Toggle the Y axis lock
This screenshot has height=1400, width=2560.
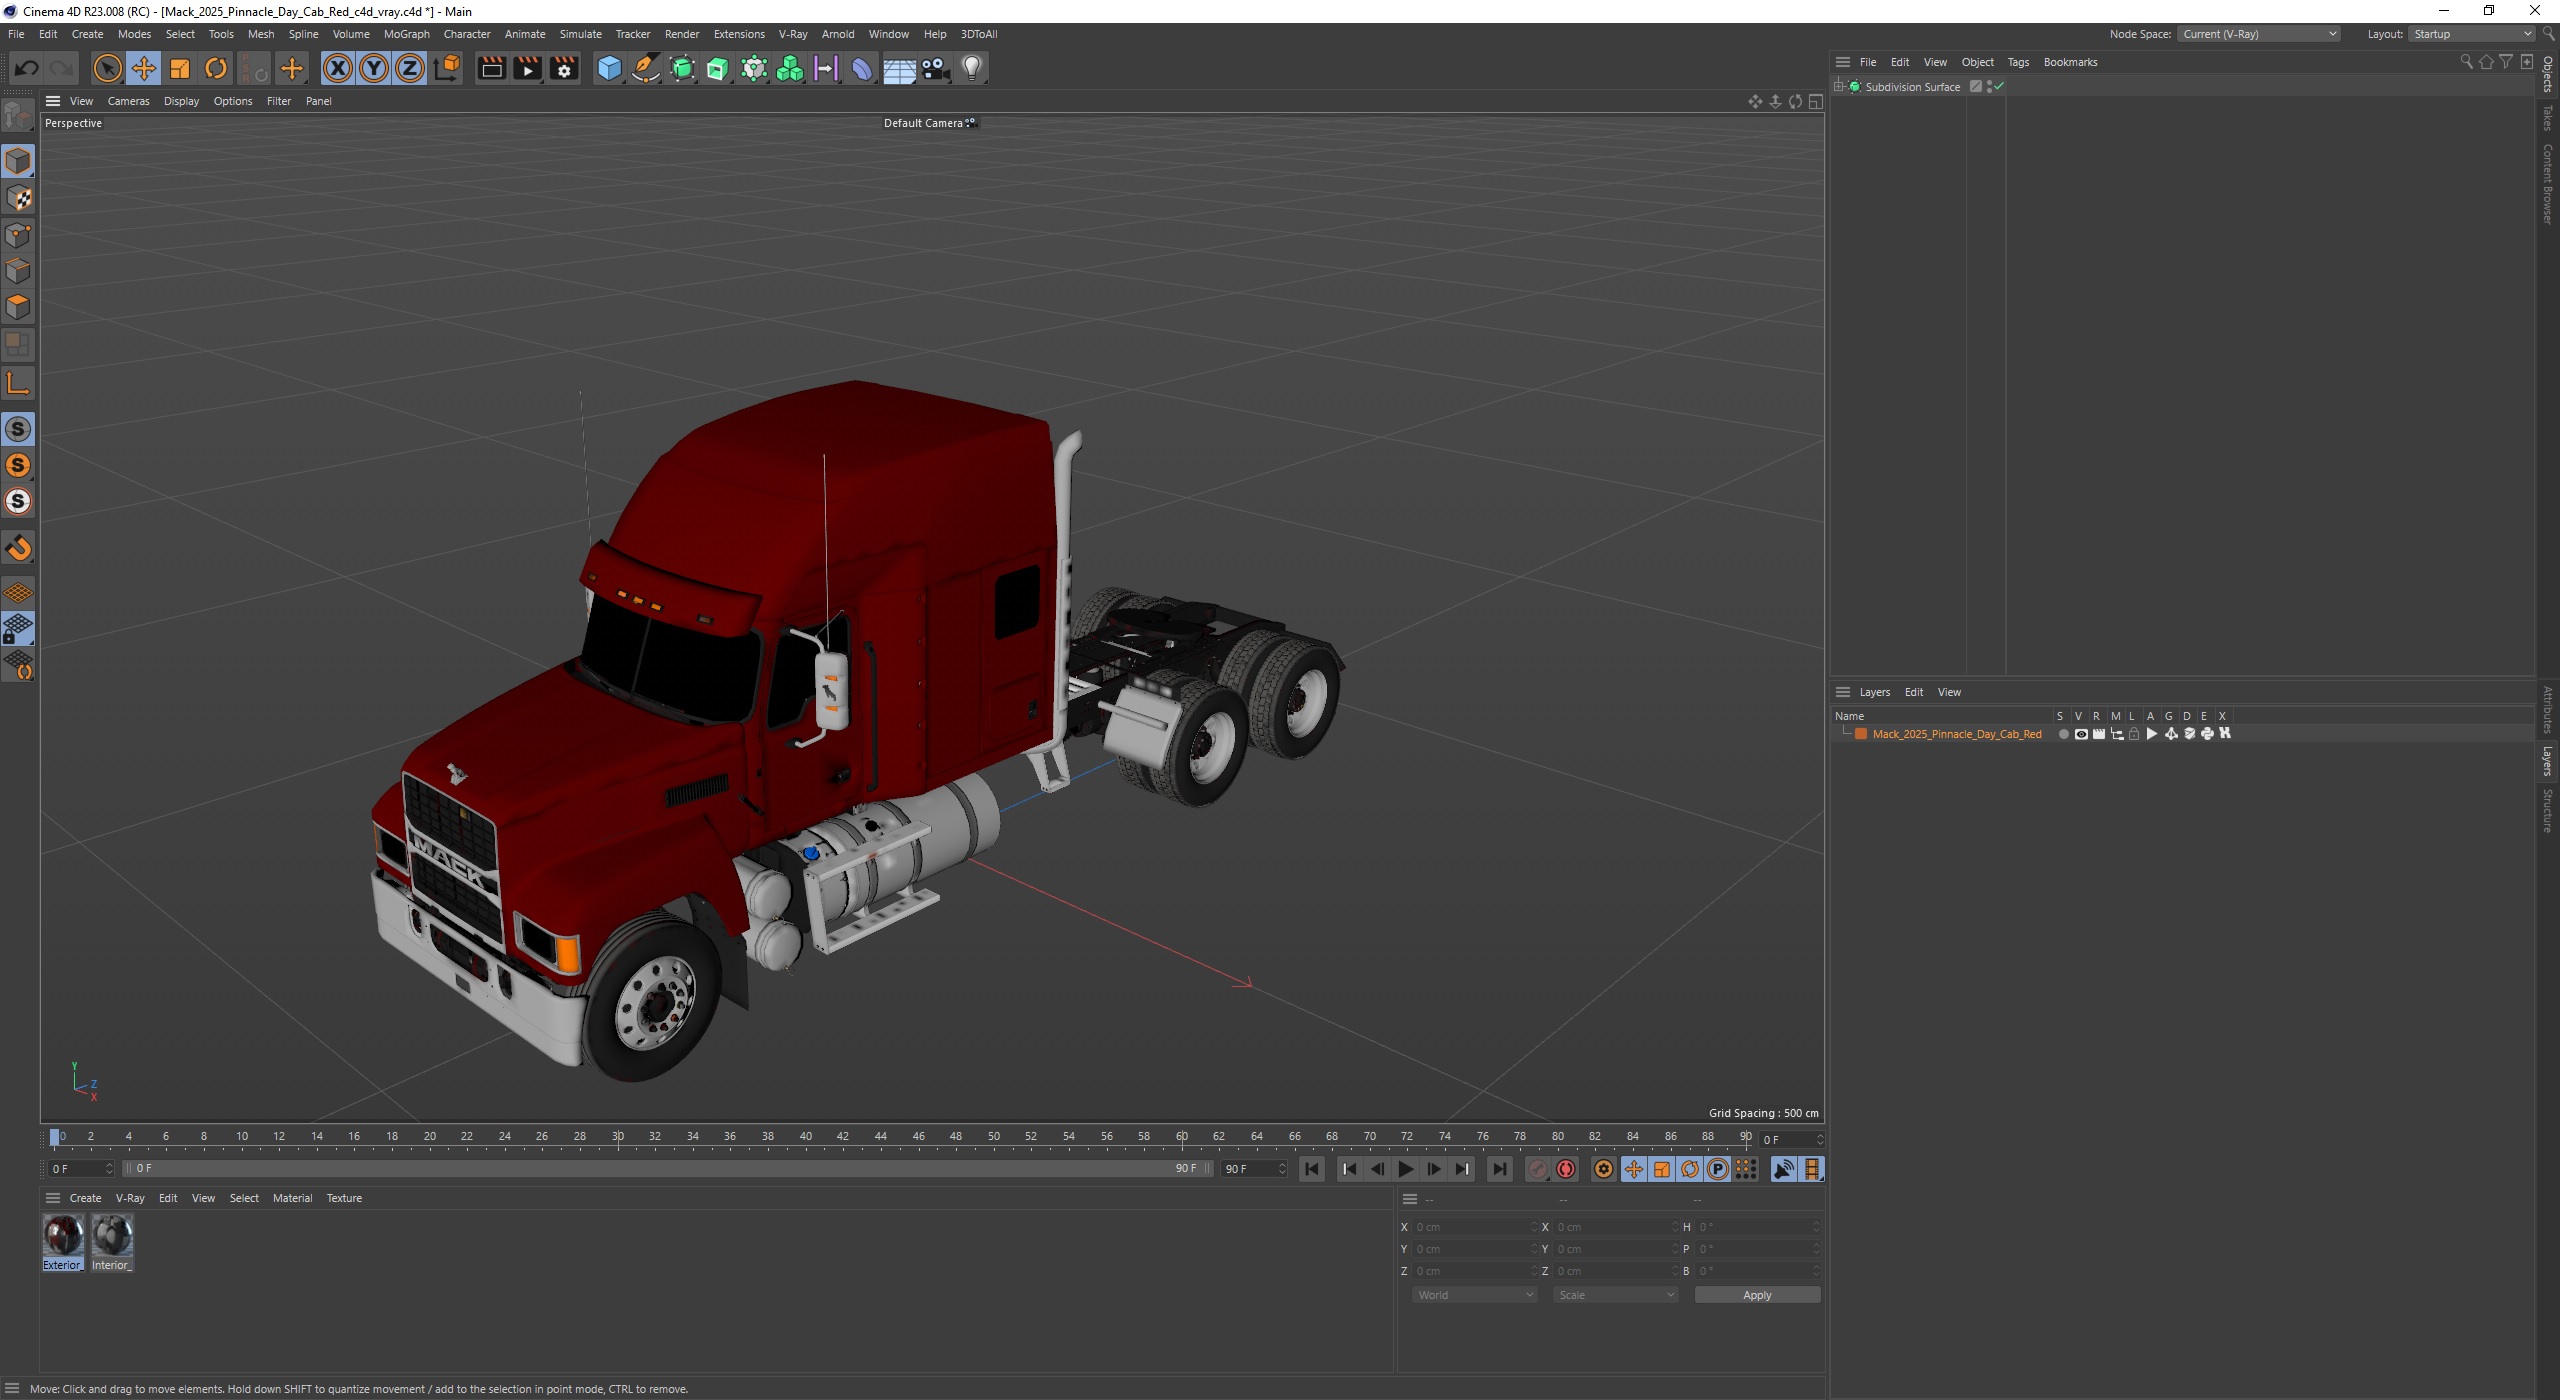pyautogui.click(x=374, y=68)
